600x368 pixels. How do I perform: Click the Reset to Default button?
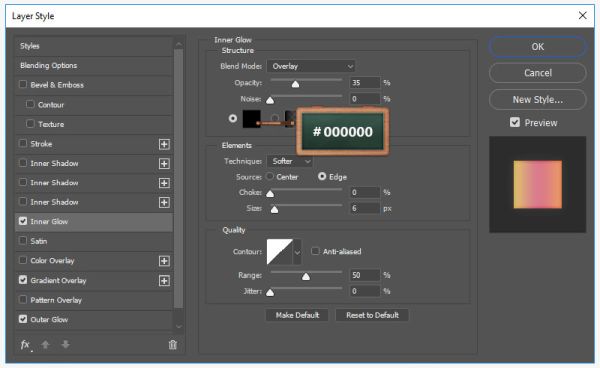372,315
